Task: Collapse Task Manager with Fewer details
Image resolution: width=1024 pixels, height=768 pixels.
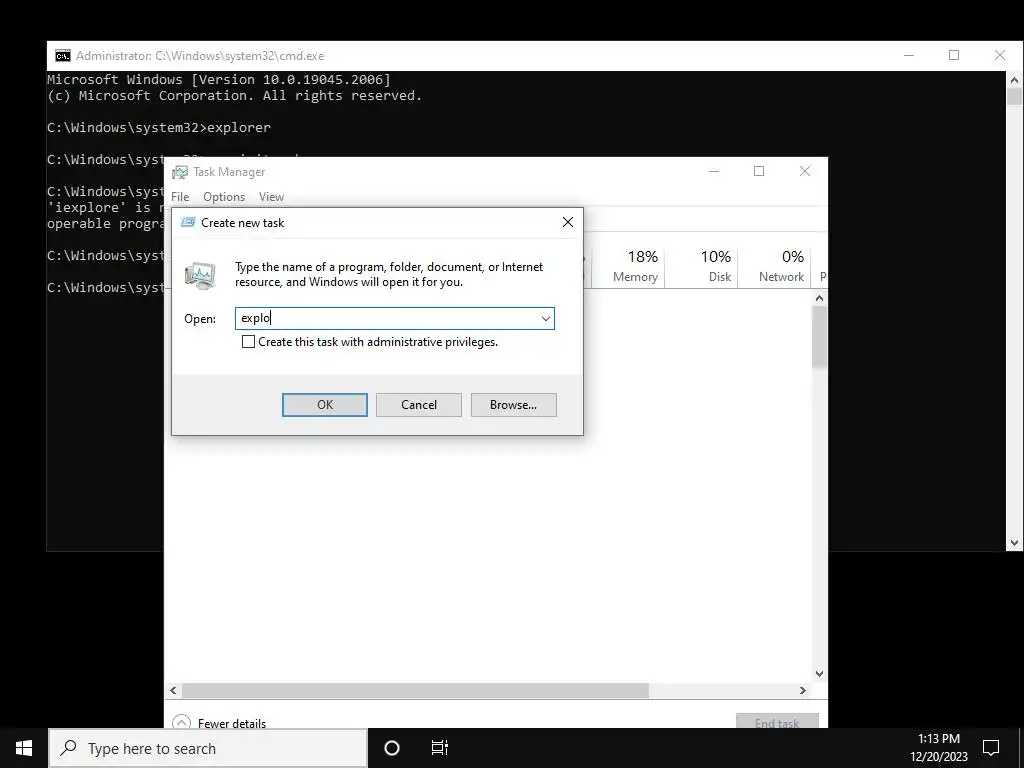Action: pyautogui.click(x=219, y=723)
